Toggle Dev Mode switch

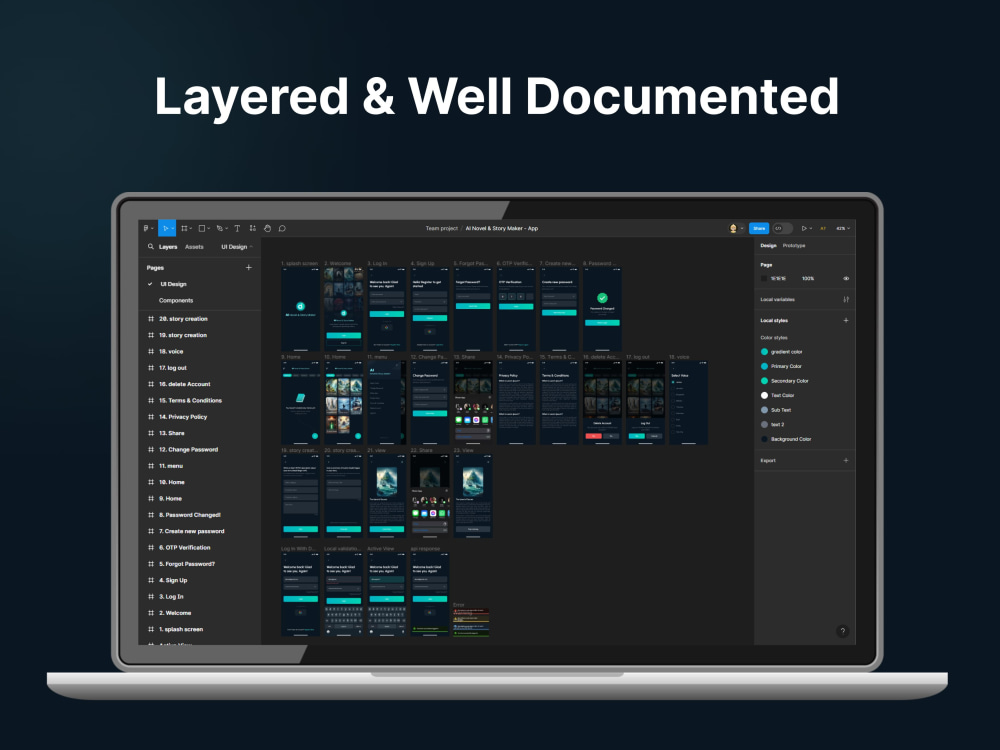(783, 228)
